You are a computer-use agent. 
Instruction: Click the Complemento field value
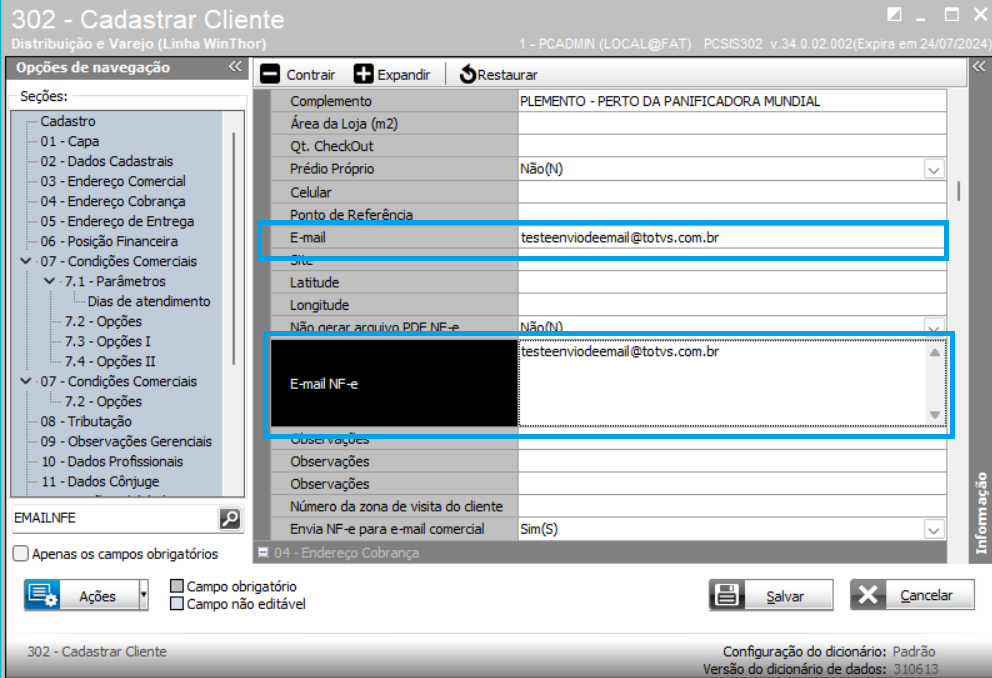732,101
